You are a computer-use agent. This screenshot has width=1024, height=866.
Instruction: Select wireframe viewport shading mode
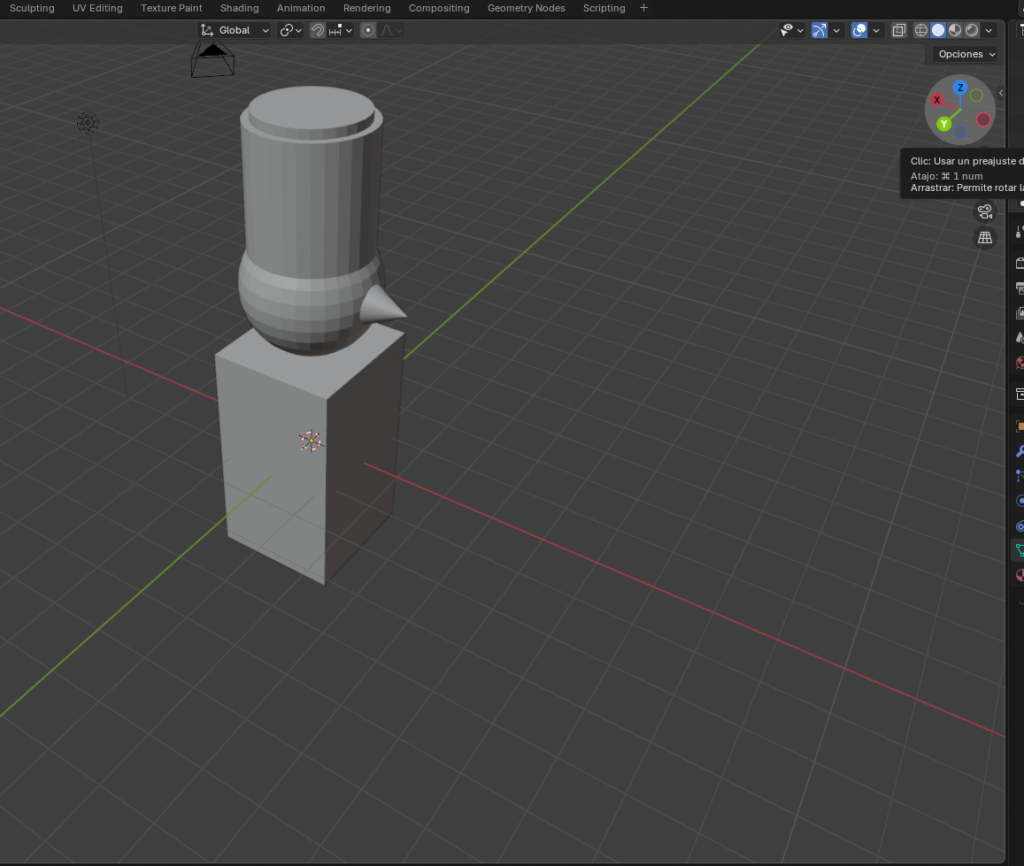coord(921,30)
